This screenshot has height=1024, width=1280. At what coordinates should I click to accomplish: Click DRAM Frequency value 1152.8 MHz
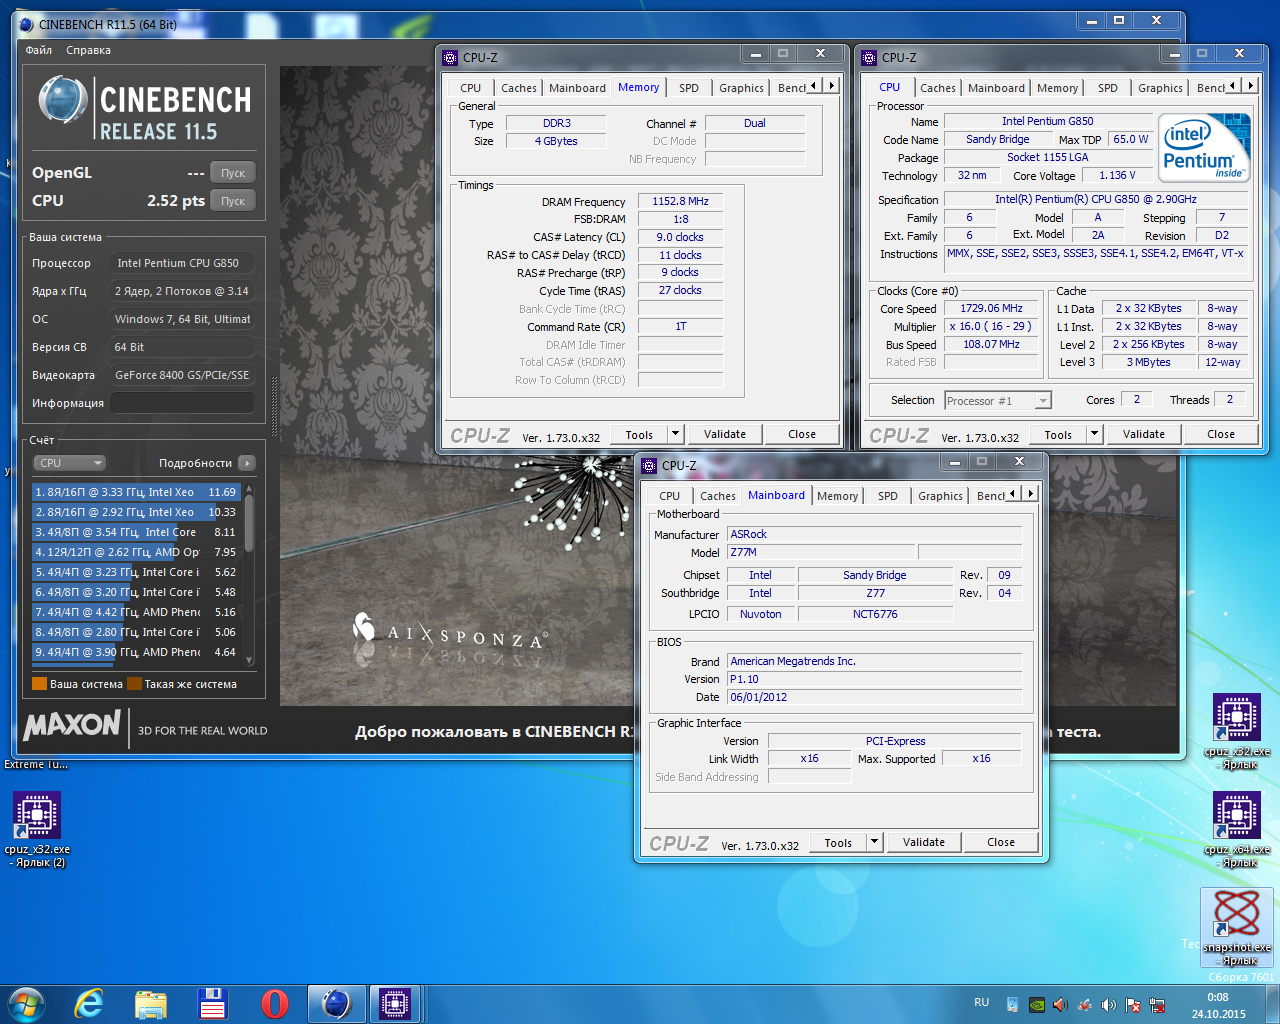(x=681, y=201)
